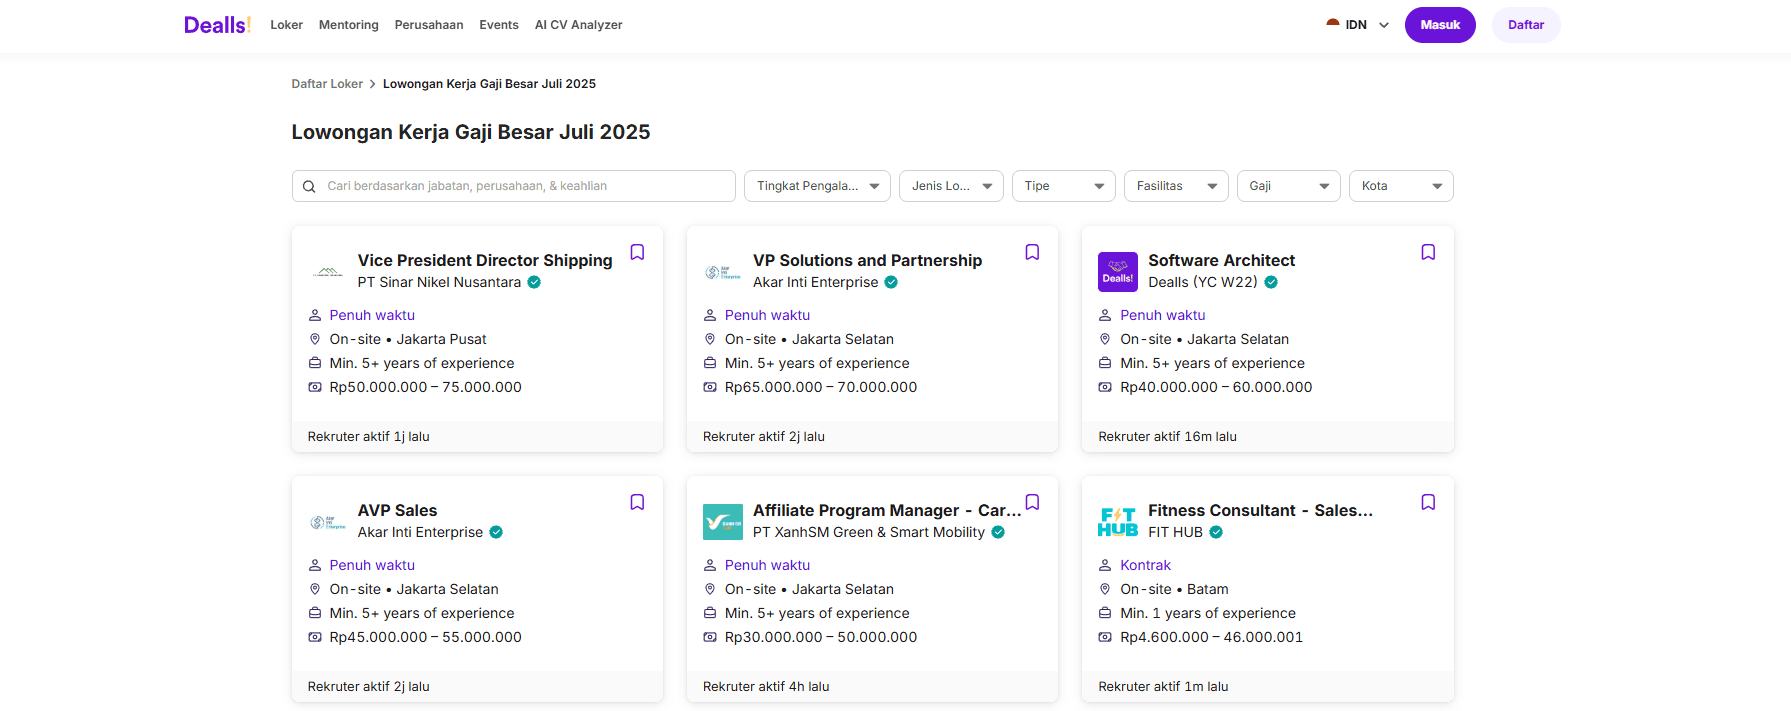
Task: Click the Akar Inti Enterprise logo on AVP Sales card
Action: tap(328, 522)
